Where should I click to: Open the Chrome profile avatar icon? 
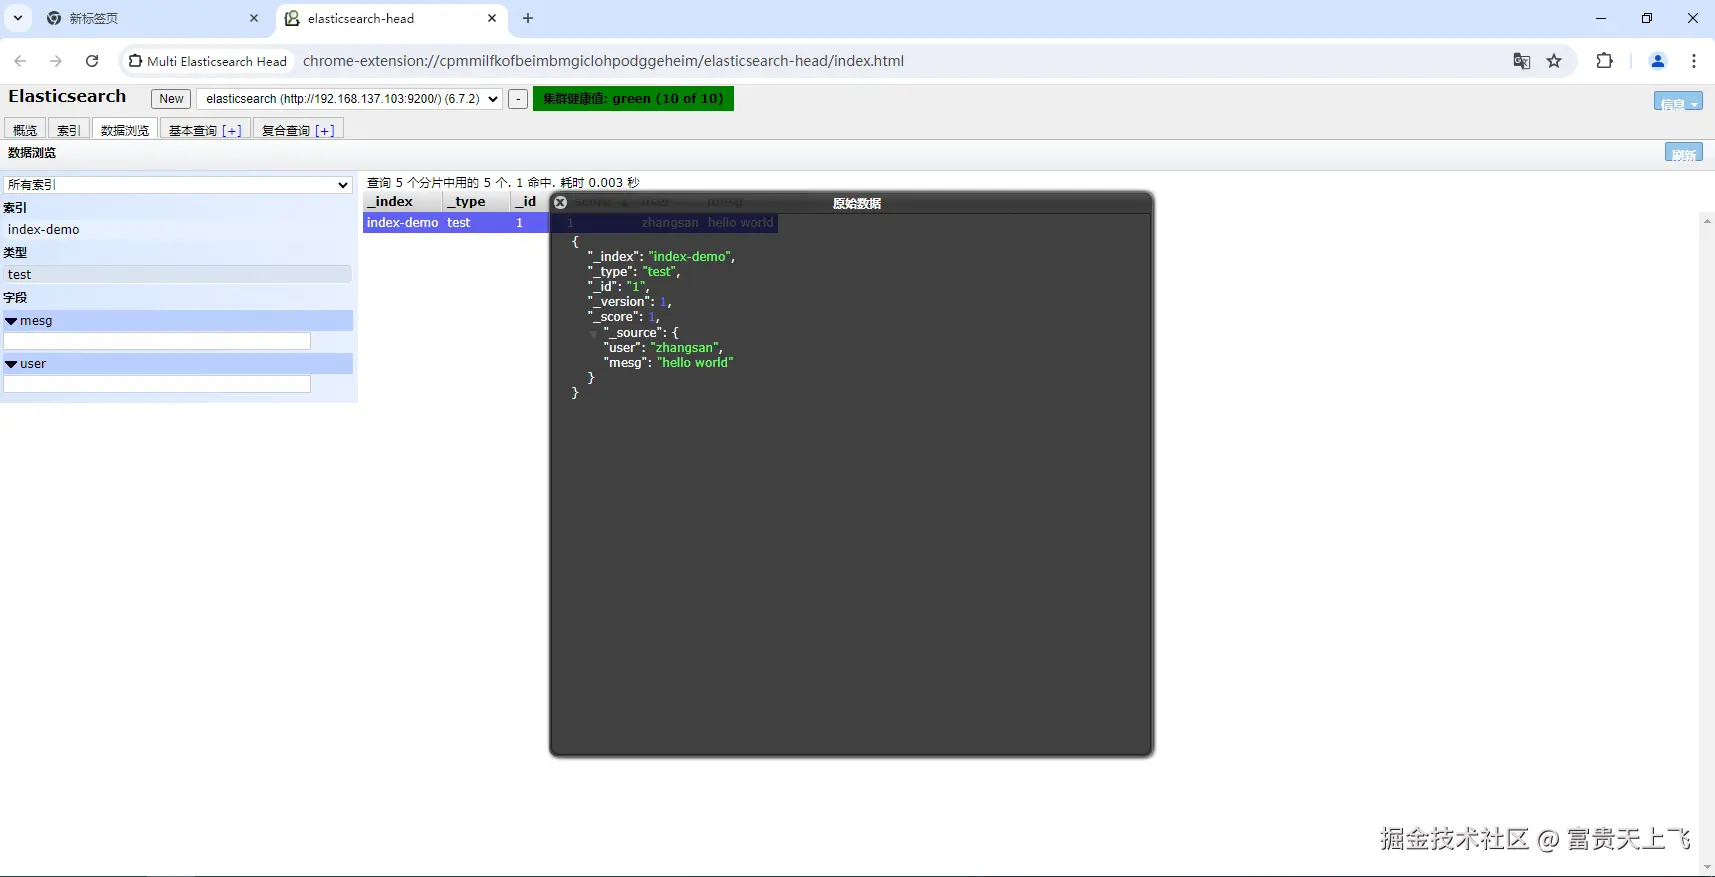tap(1657, 61)
